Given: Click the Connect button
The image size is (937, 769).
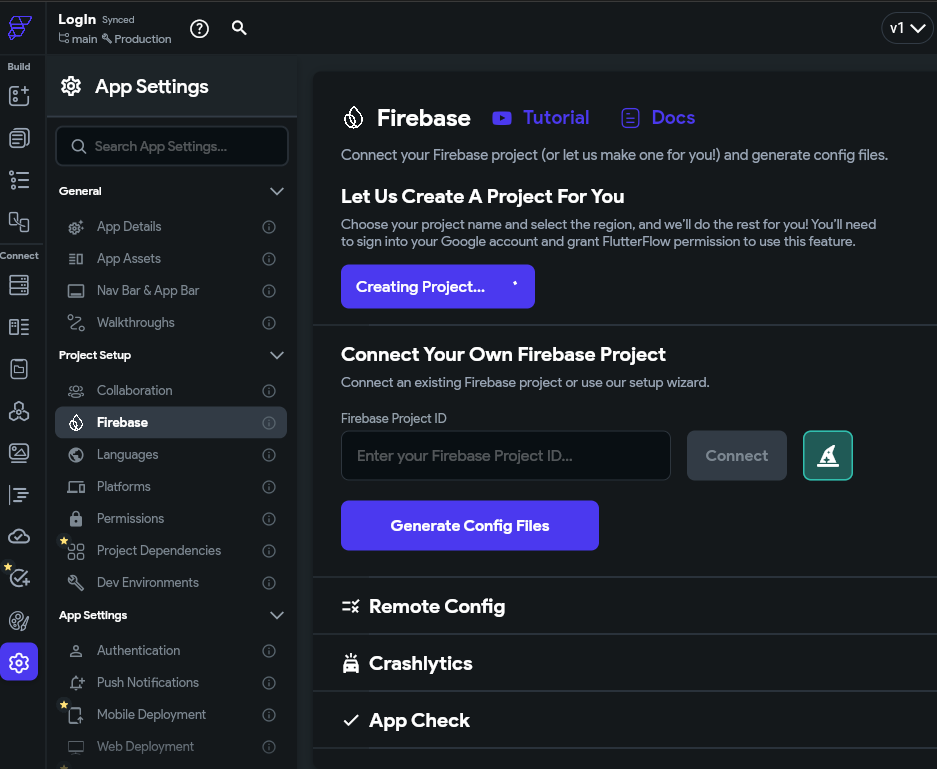Looking at the screenshot, I should pos(736,455).
